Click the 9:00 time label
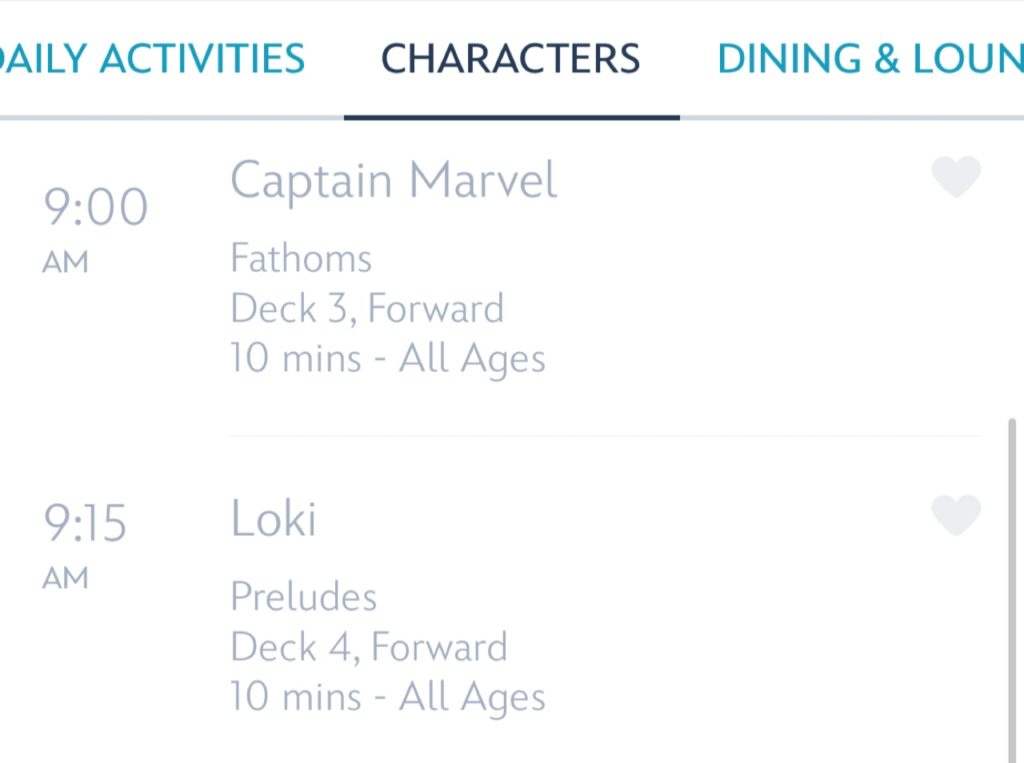Image resolution: width=1024 pixels, height=763 pixels. point(95,209)
